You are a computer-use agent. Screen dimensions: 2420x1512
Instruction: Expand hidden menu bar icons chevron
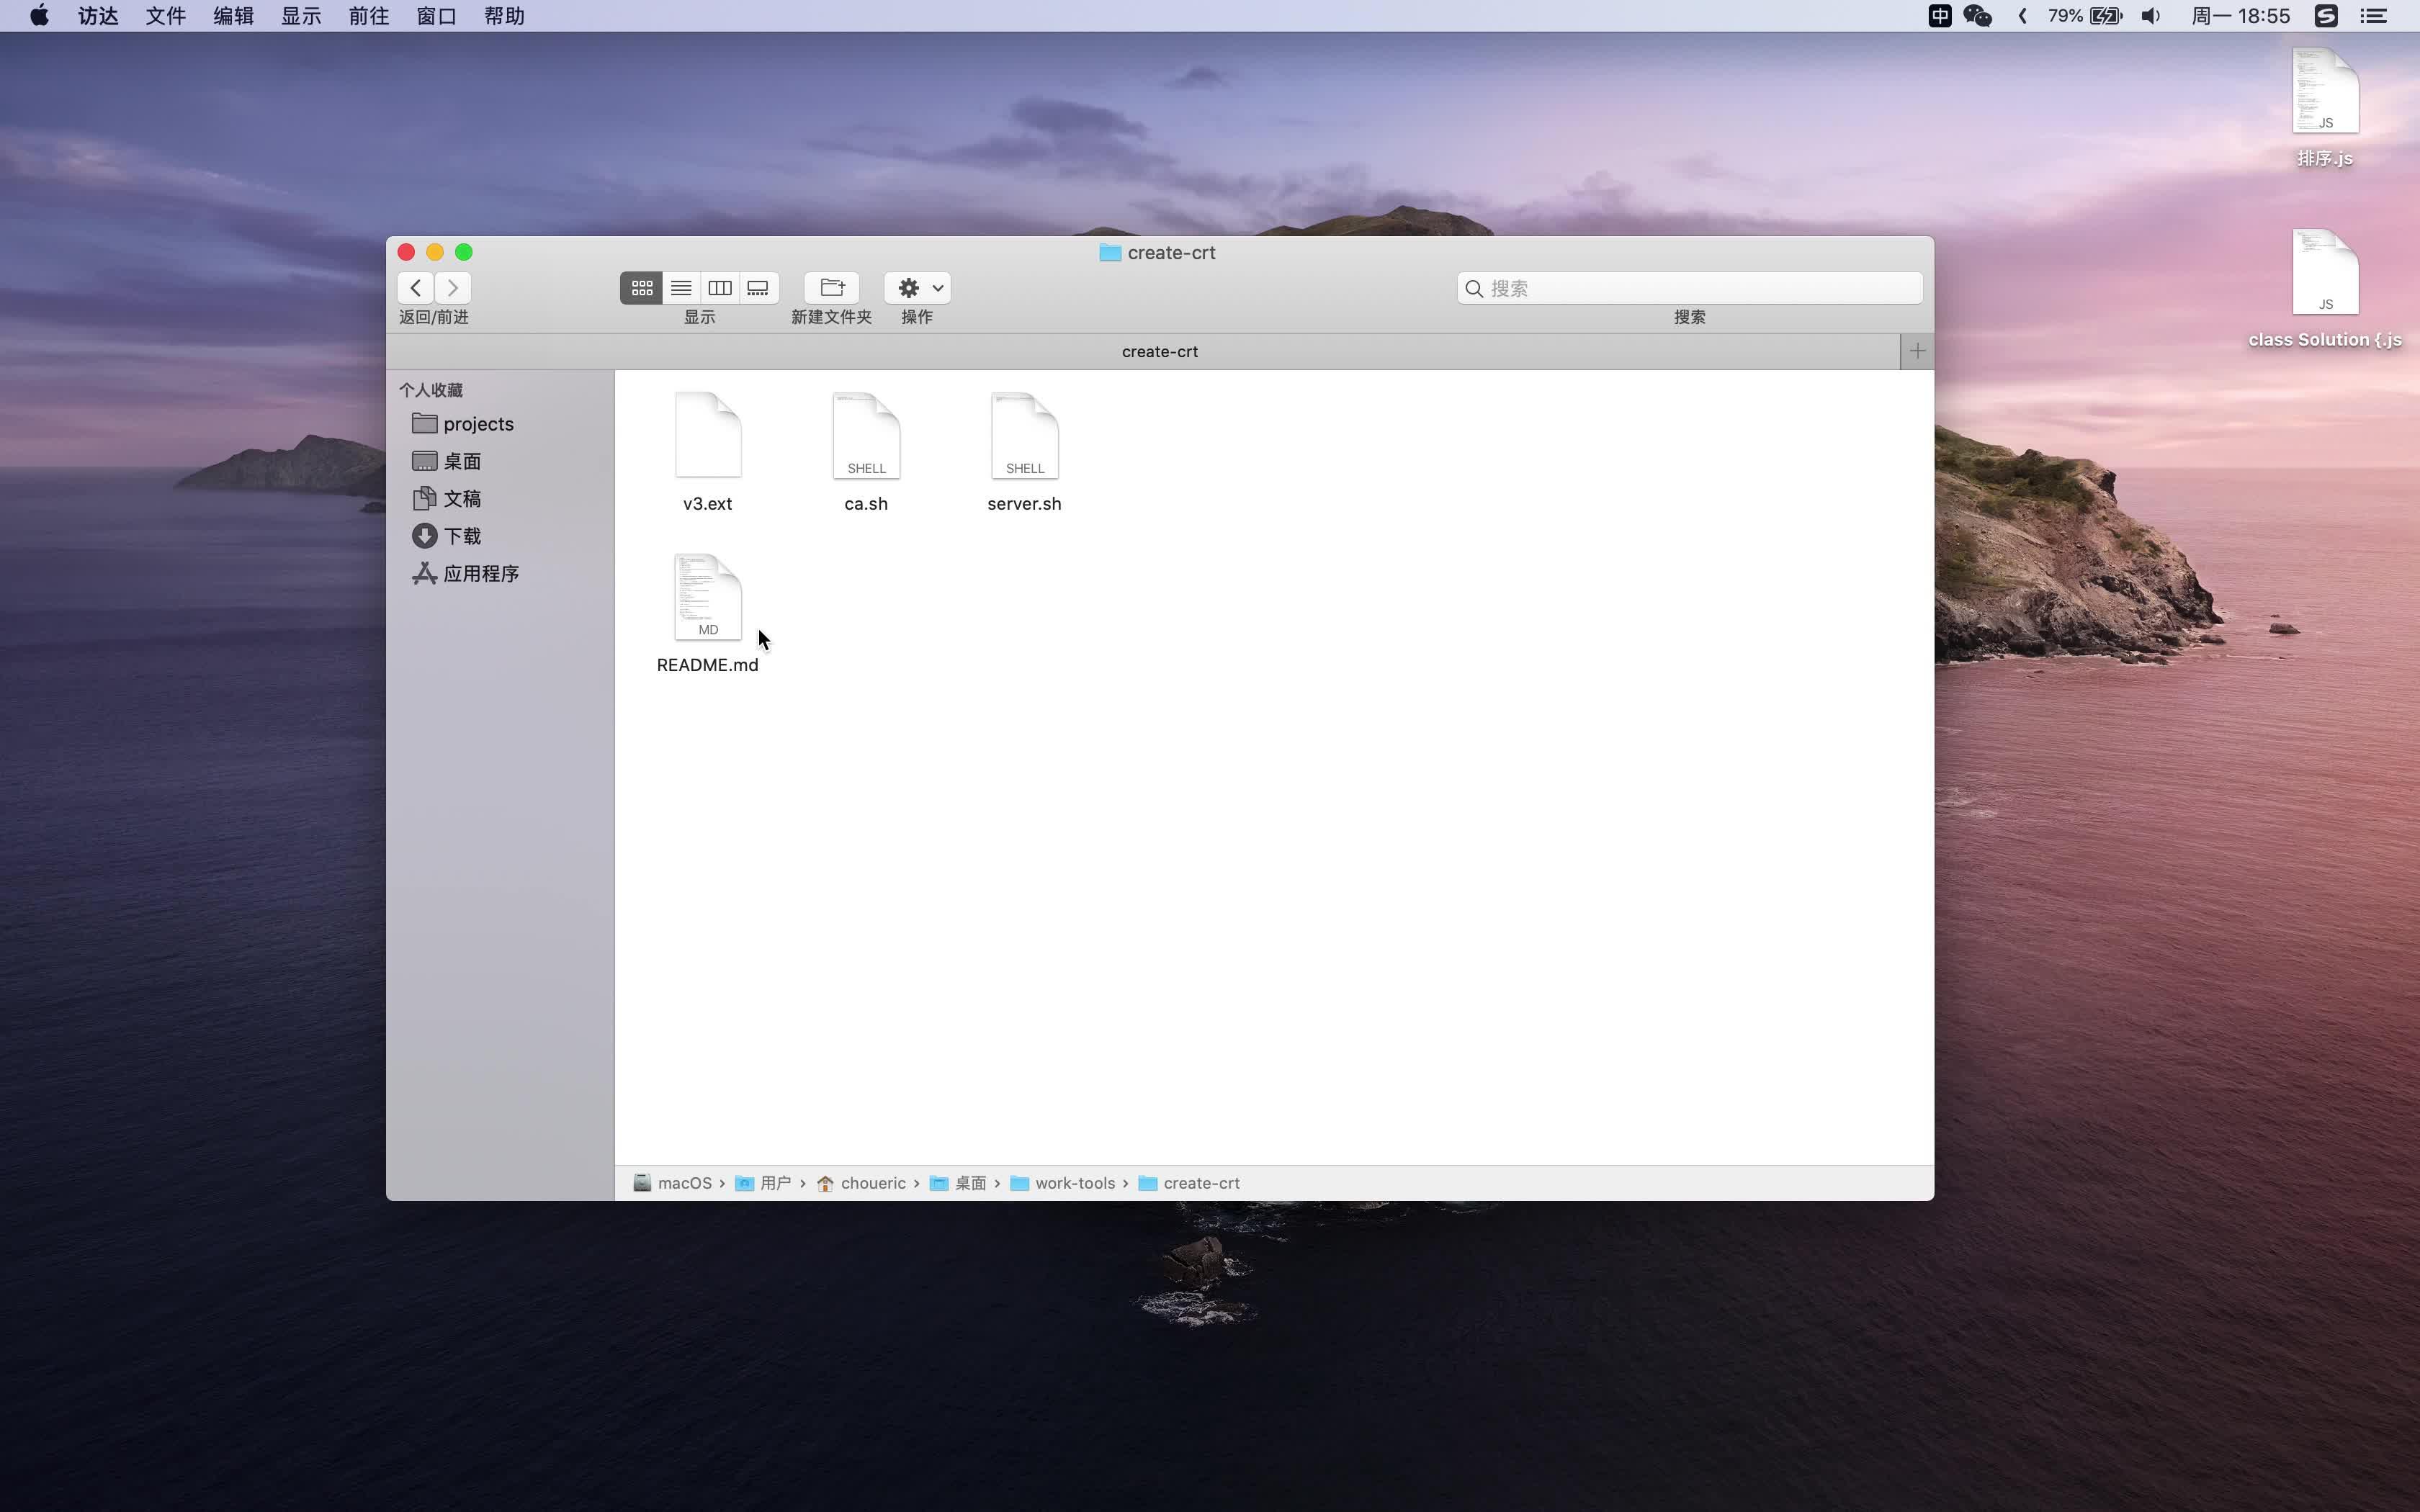point(2023,16)
